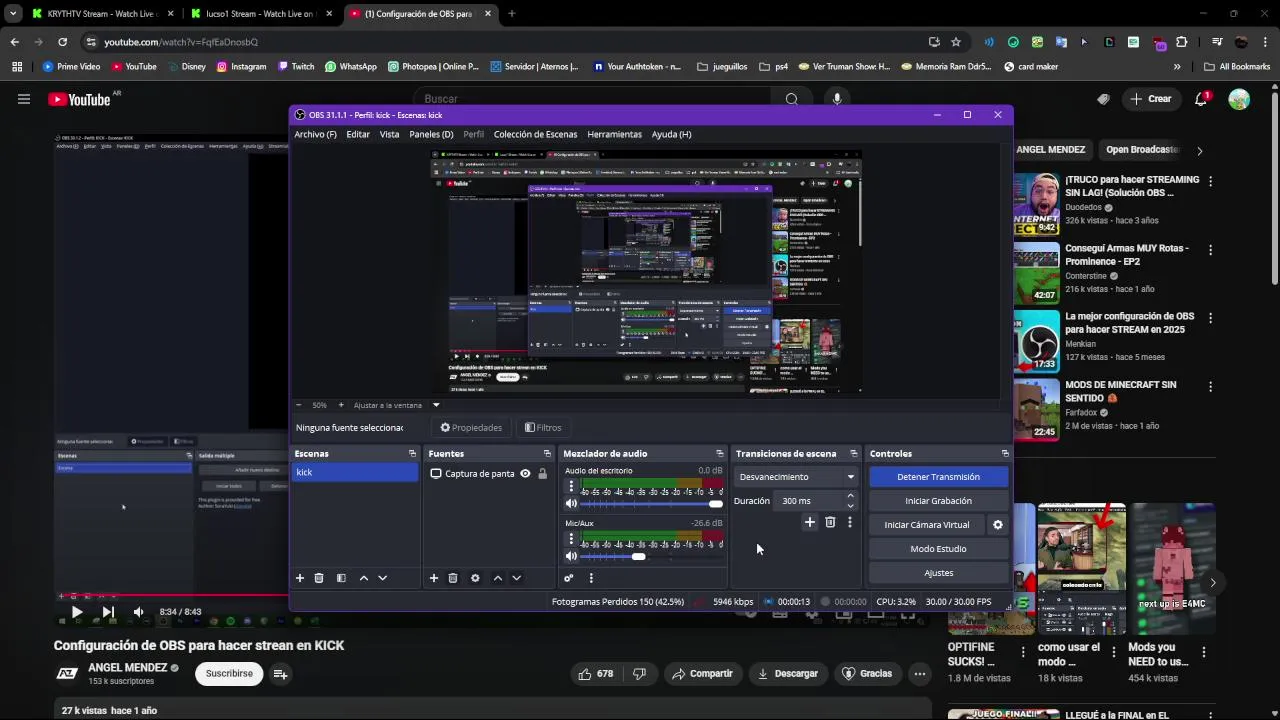Switch to the KRYTHTV Stream browser tab
1280x720 pixels.
click(100, 14)
